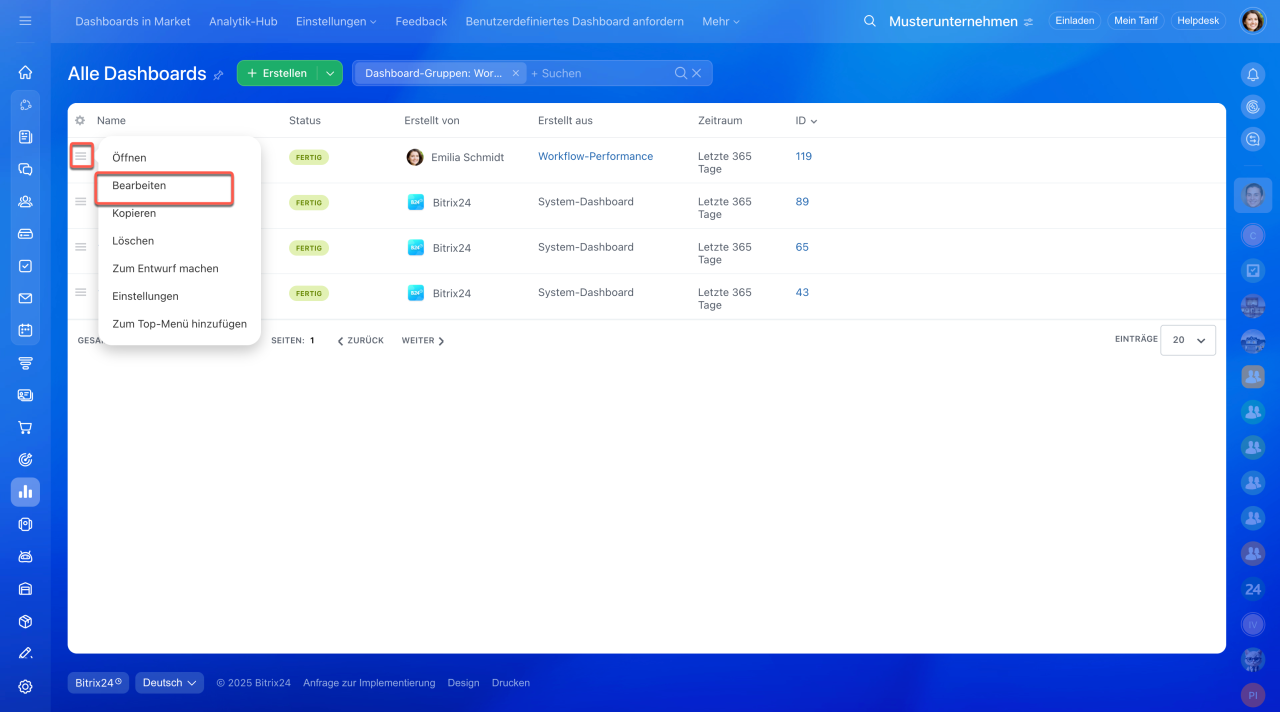The width and height of the screenshot is (1280, 712).
Task: Click the green Erstellen button
Action: (277, 73)
